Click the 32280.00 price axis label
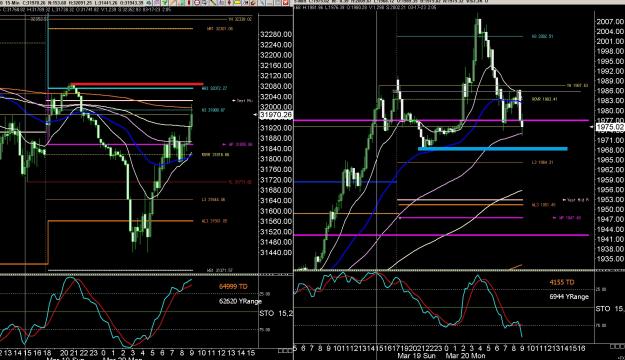The image size is (625, 360). (x=276, y=34)
